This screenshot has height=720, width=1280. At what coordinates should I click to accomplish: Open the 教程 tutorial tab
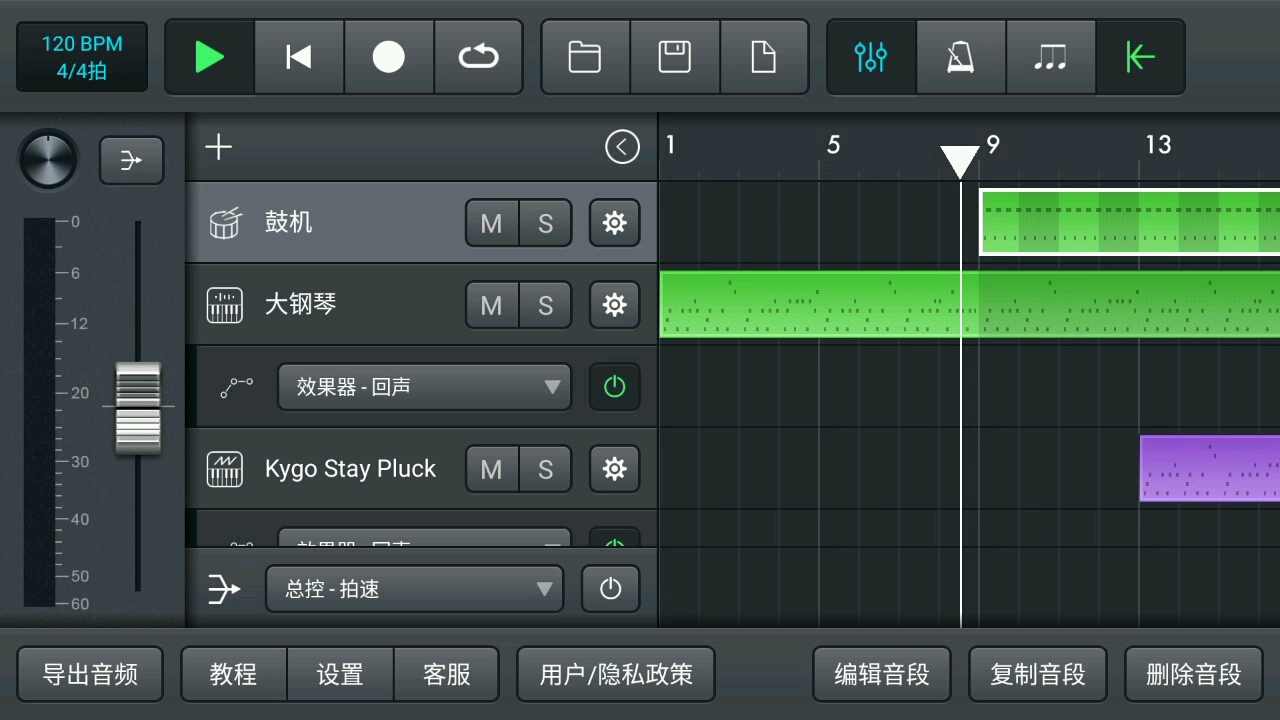click(233, 675)
